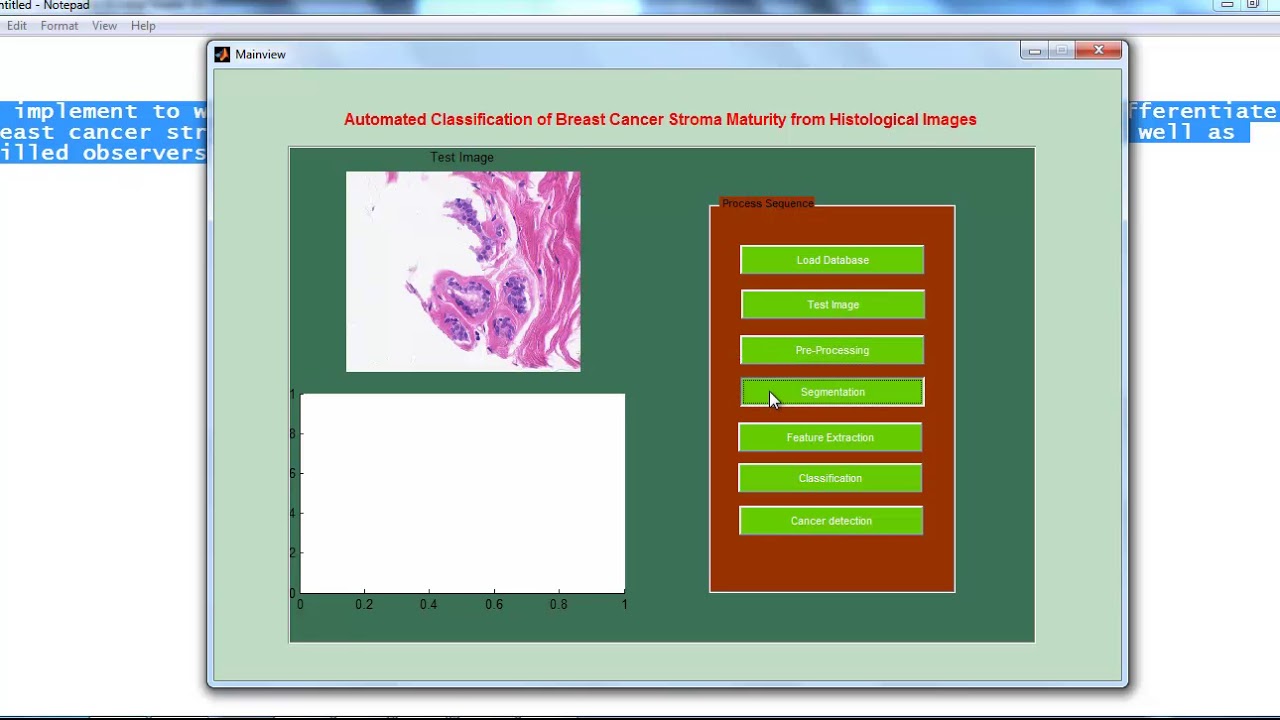Click the empty white plot axes
Viewport: 1280px width, 720px height.
[x=463, y=493]
